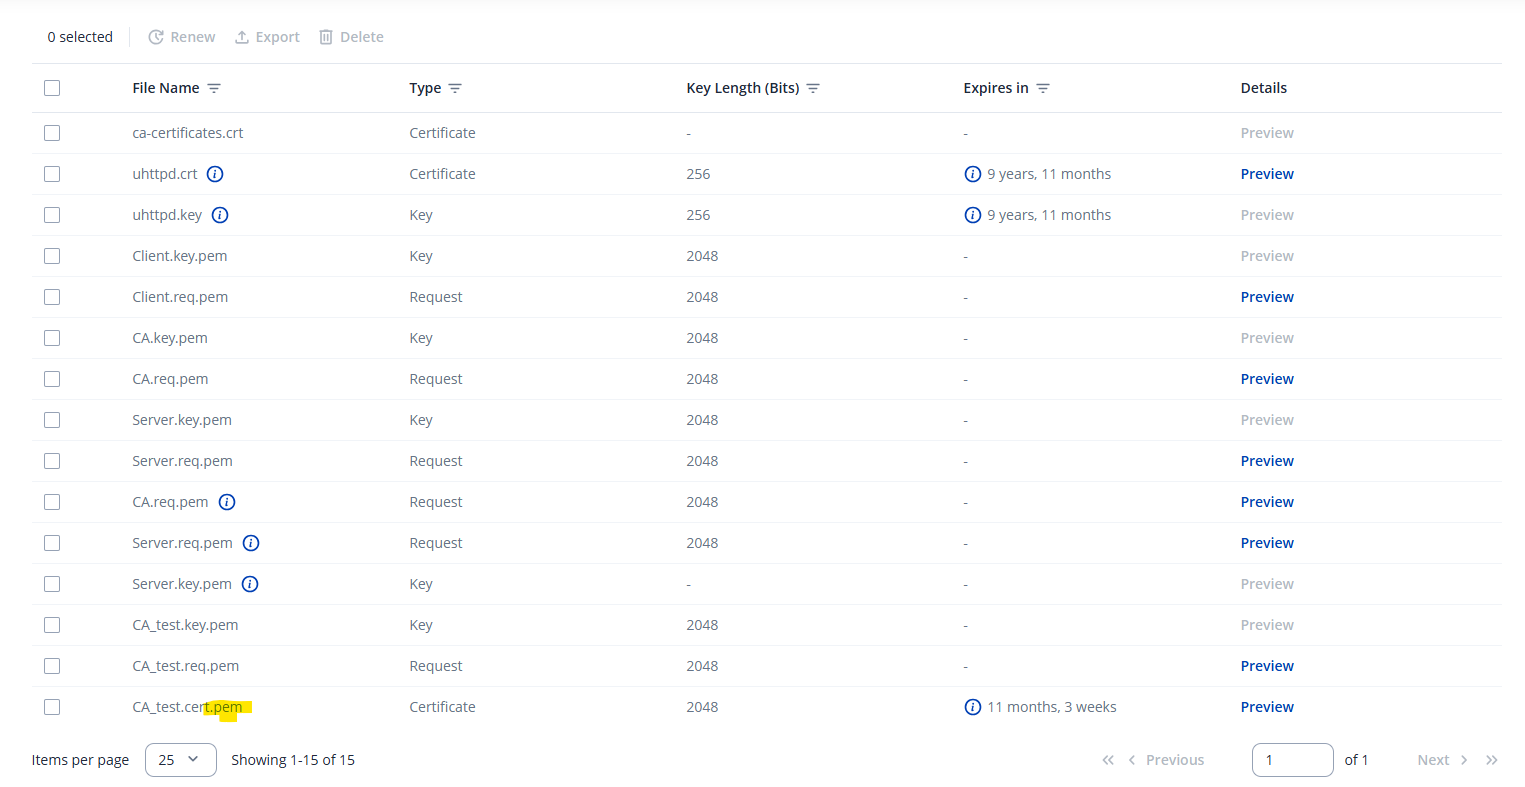Click the page number input field
Screen dimensions: 1525x787
point(1291,760)
